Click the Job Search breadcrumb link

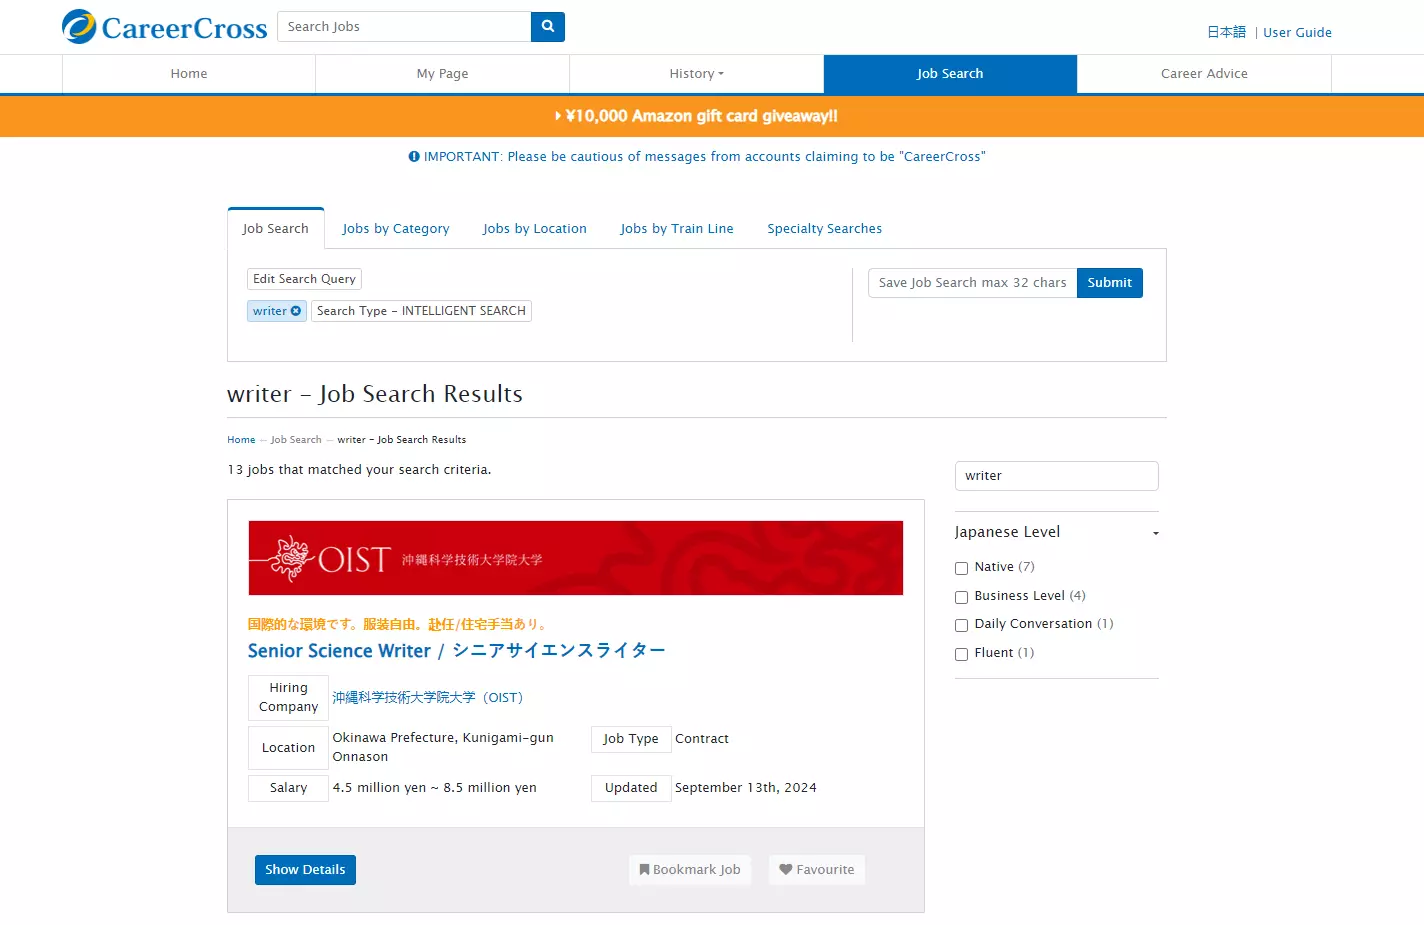tap(296, 440)
